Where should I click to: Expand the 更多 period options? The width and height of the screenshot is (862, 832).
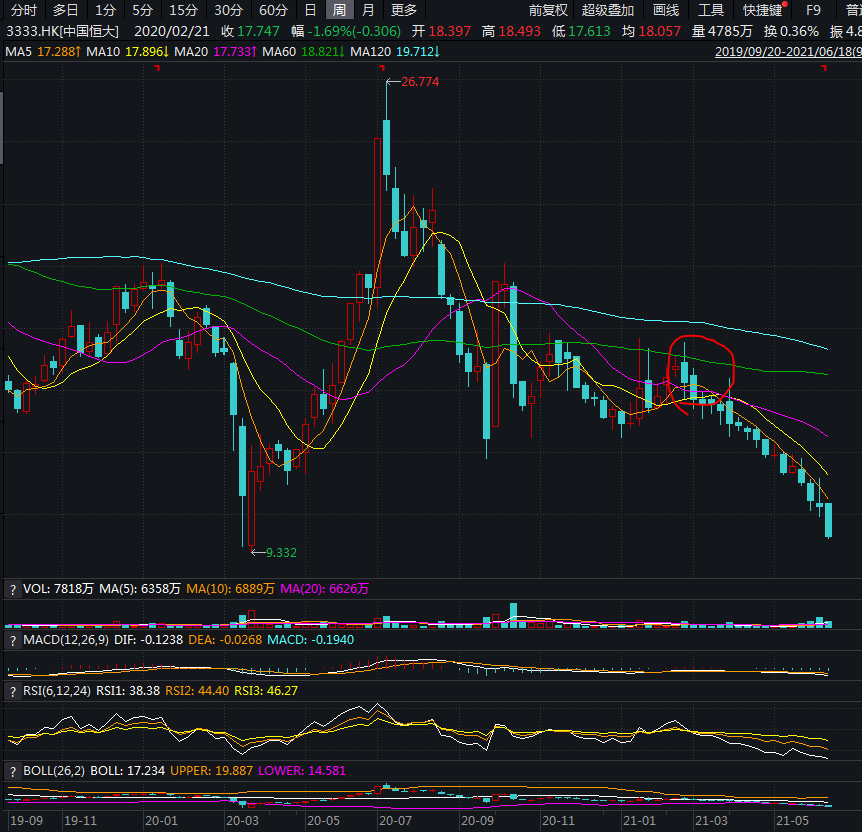pos(404,10)
